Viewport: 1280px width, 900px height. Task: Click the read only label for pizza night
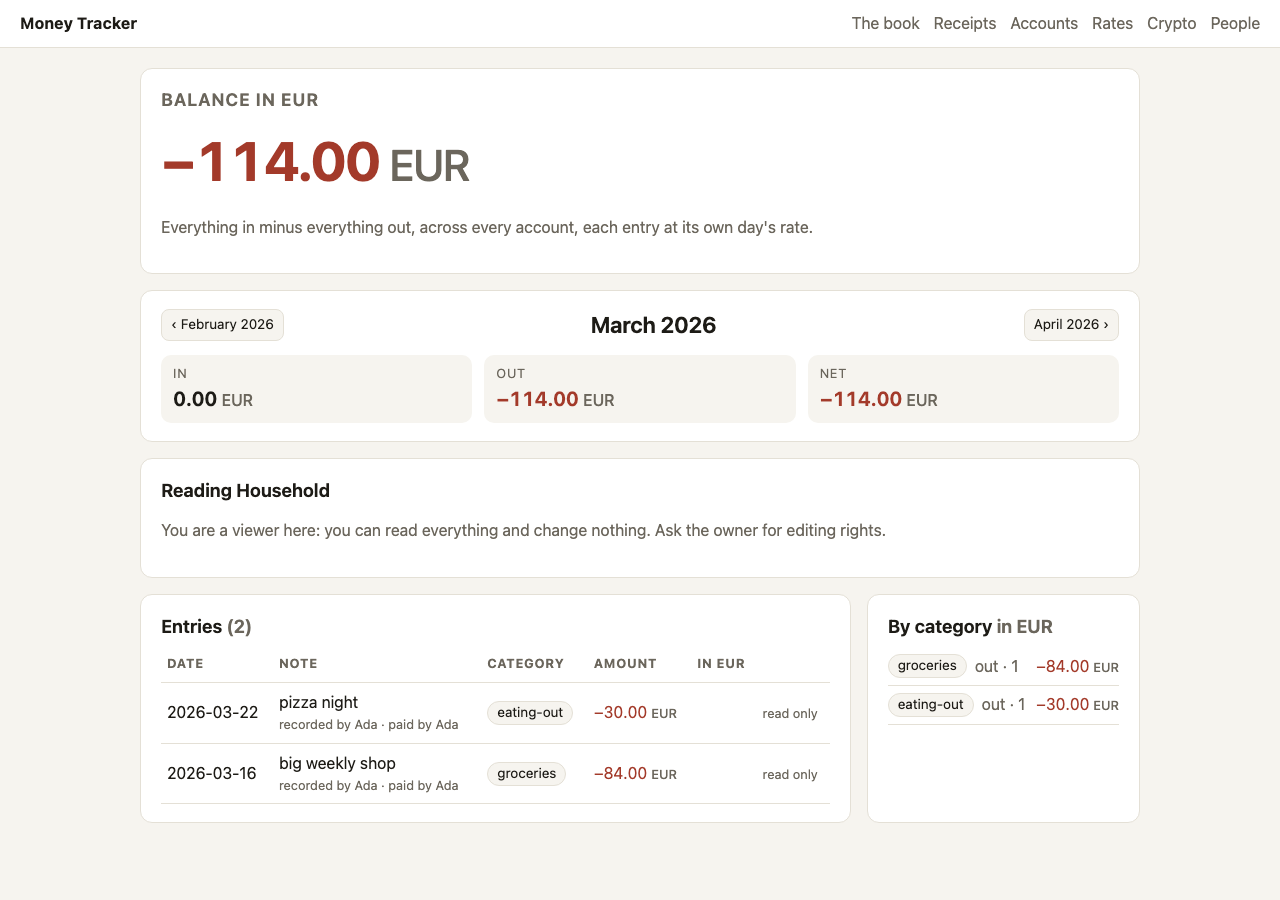790,714
